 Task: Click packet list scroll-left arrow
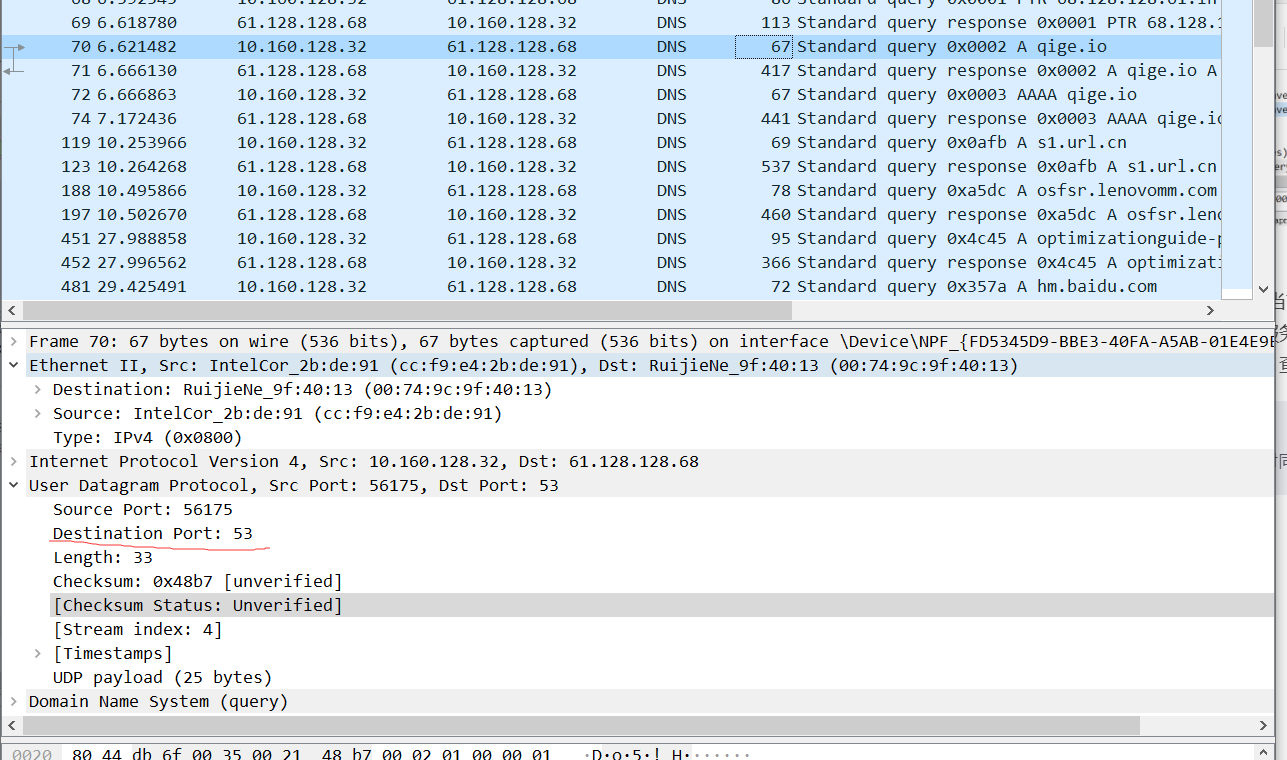pyautogui.click(x=12, y=311)
